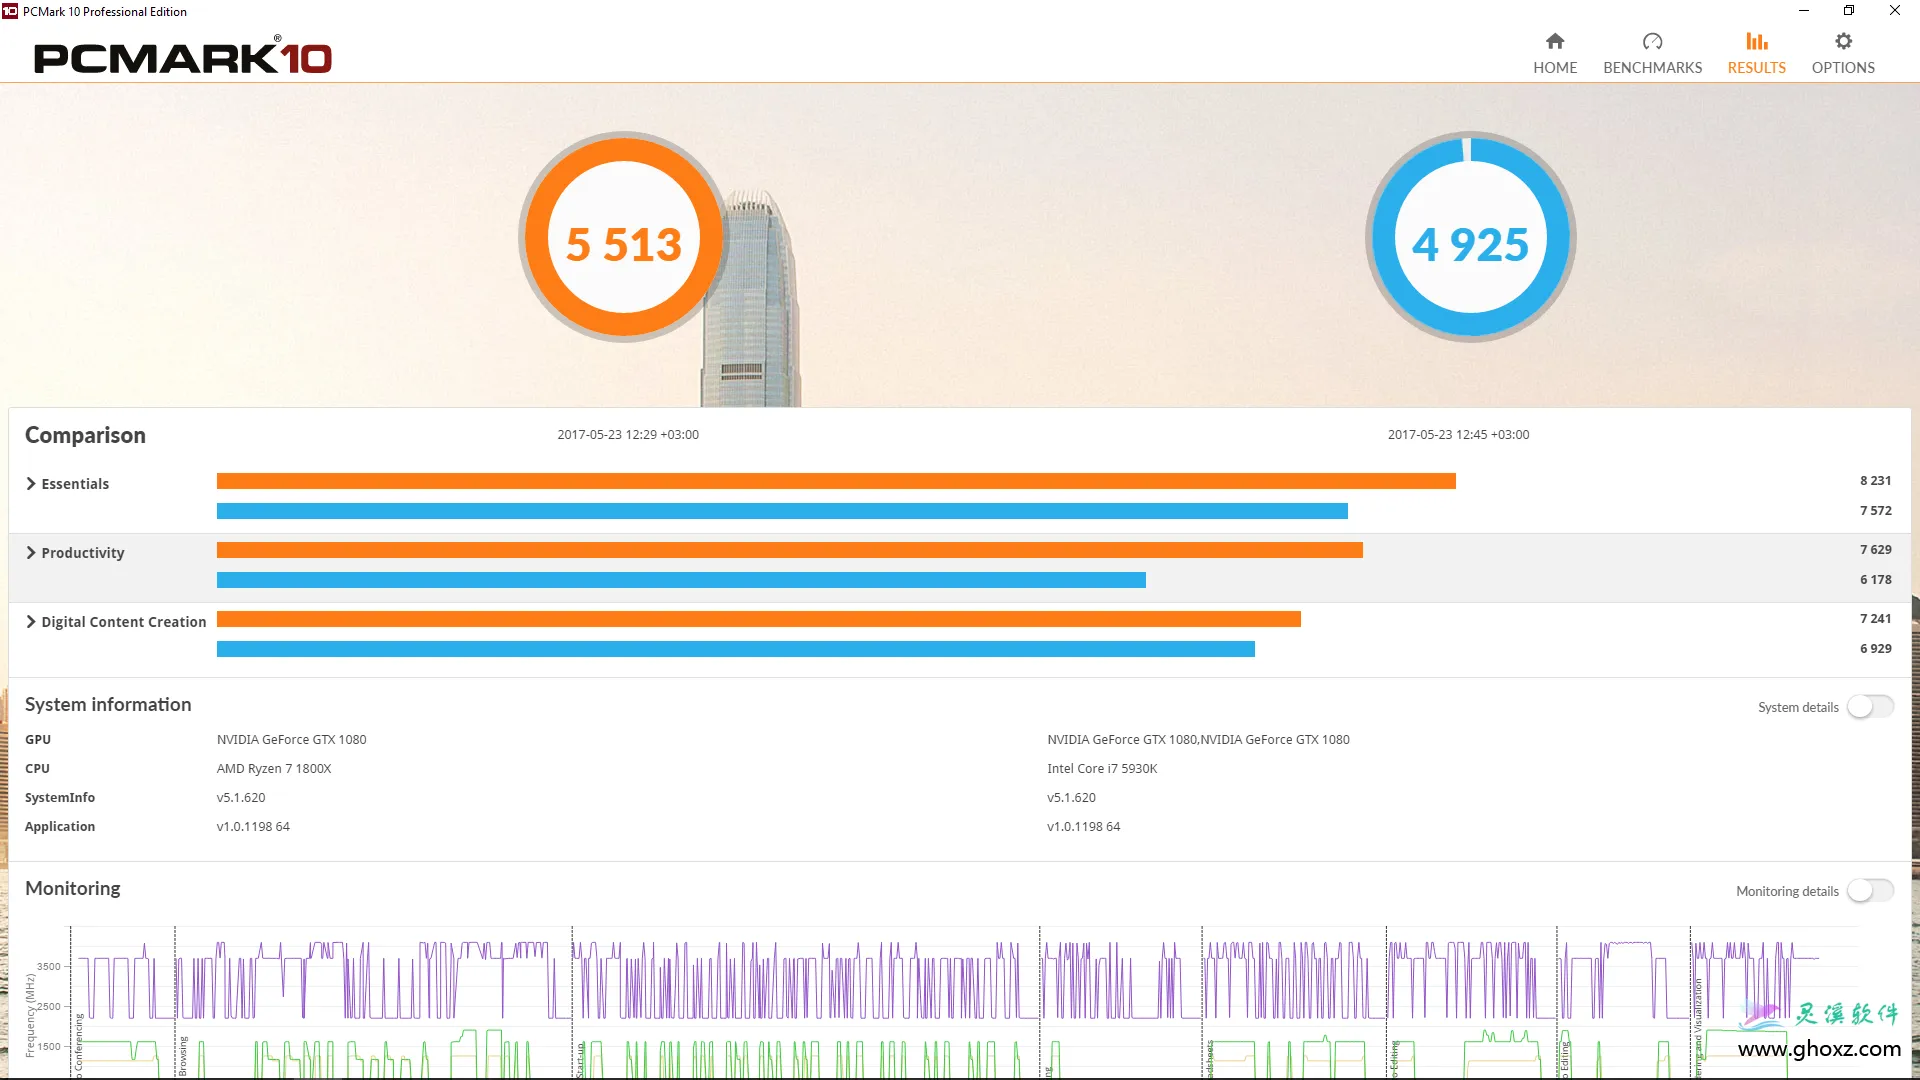This screenshot has height=1080, width=1920.
Task: Switch to the HOME tab label
Action: point(1555,68)
